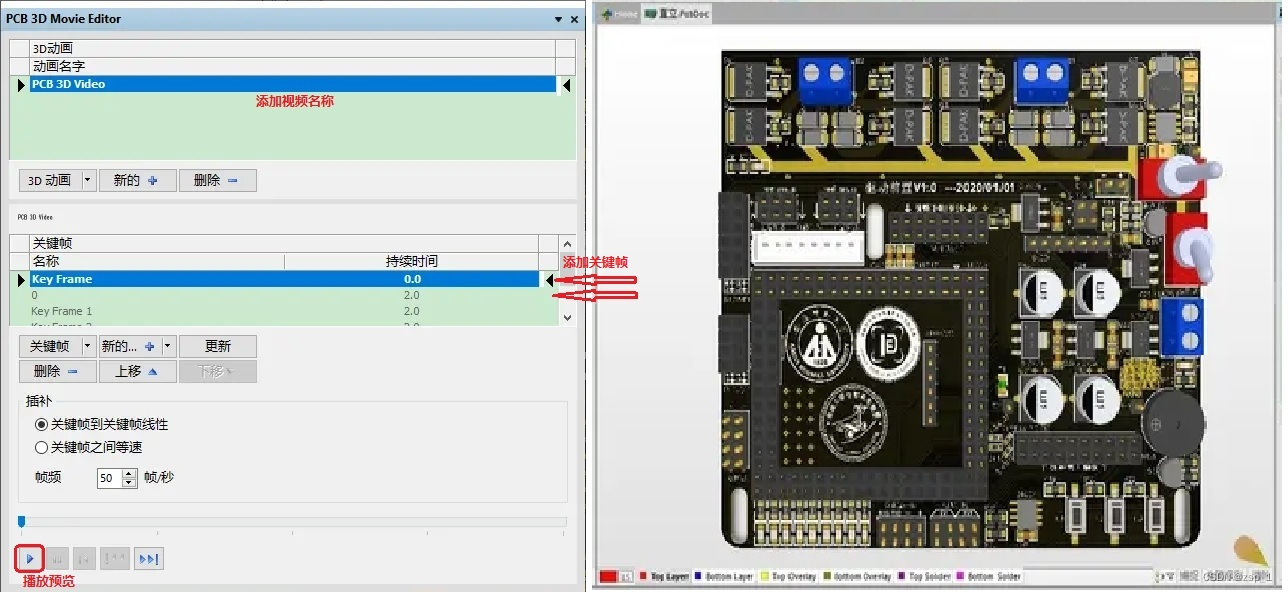This screenshot has height=592, width=1288.
Task: Switch to the Top Layer tab
Action: tap(663, 577)
